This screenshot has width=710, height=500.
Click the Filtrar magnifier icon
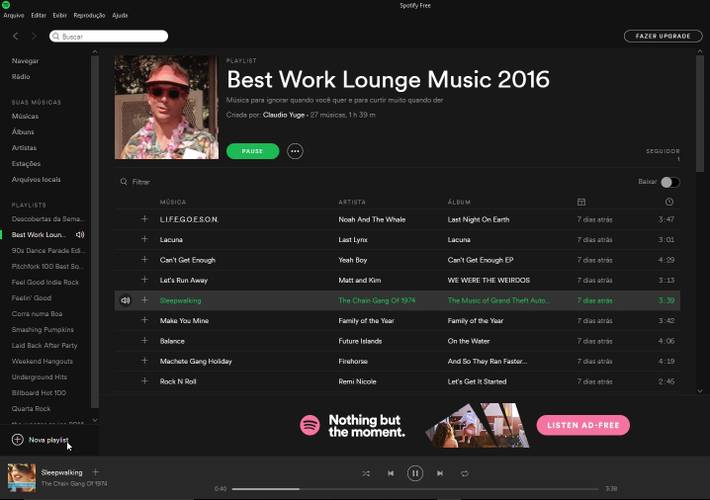124,182
